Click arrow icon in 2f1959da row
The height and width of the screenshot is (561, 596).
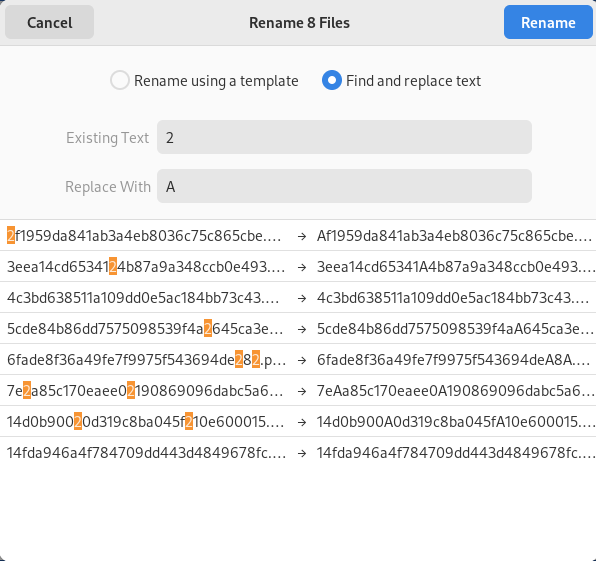[x=302, y=236]
